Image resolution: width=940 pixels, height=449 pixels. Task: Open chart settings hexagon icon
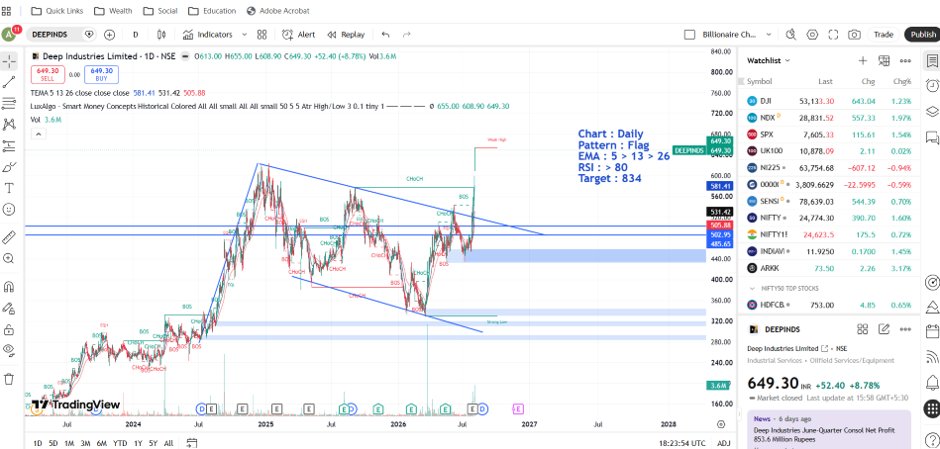[x=812, y=34]
